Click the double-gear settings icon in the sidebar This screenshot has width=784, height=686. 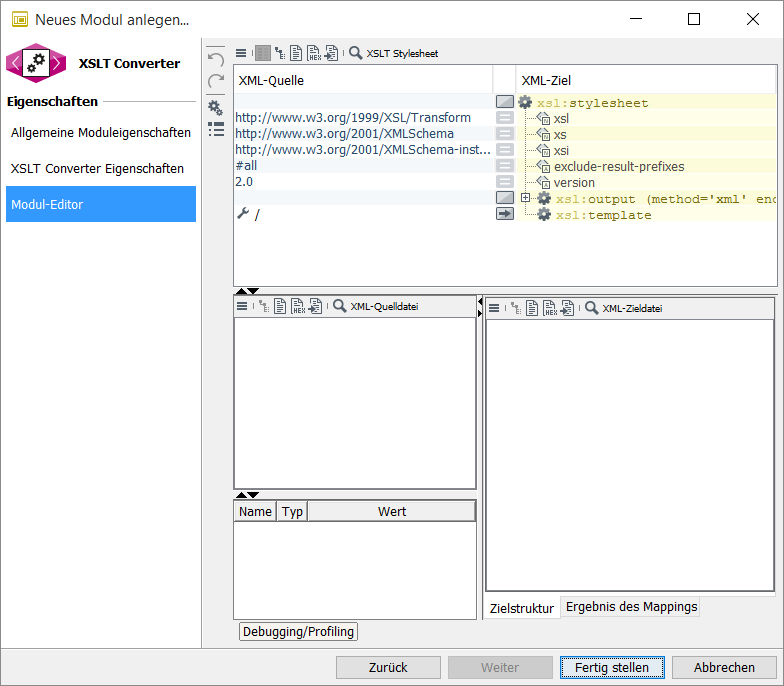pos(215,107)
